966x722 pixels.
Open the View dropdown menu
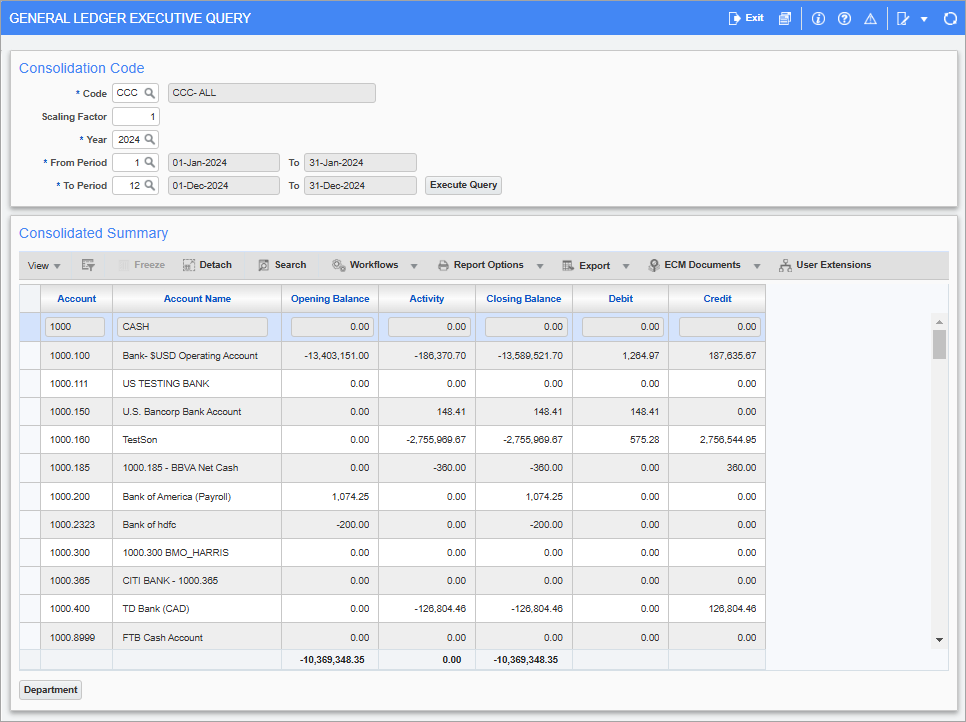[x=41, y=265]
